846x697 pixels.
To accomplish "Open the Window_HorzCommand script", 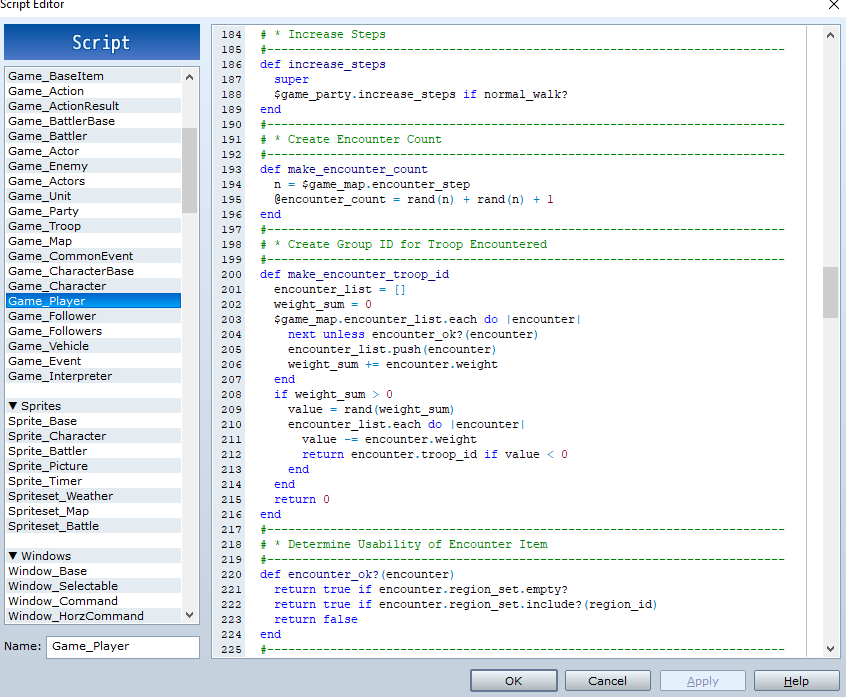I will pos(94,616).
